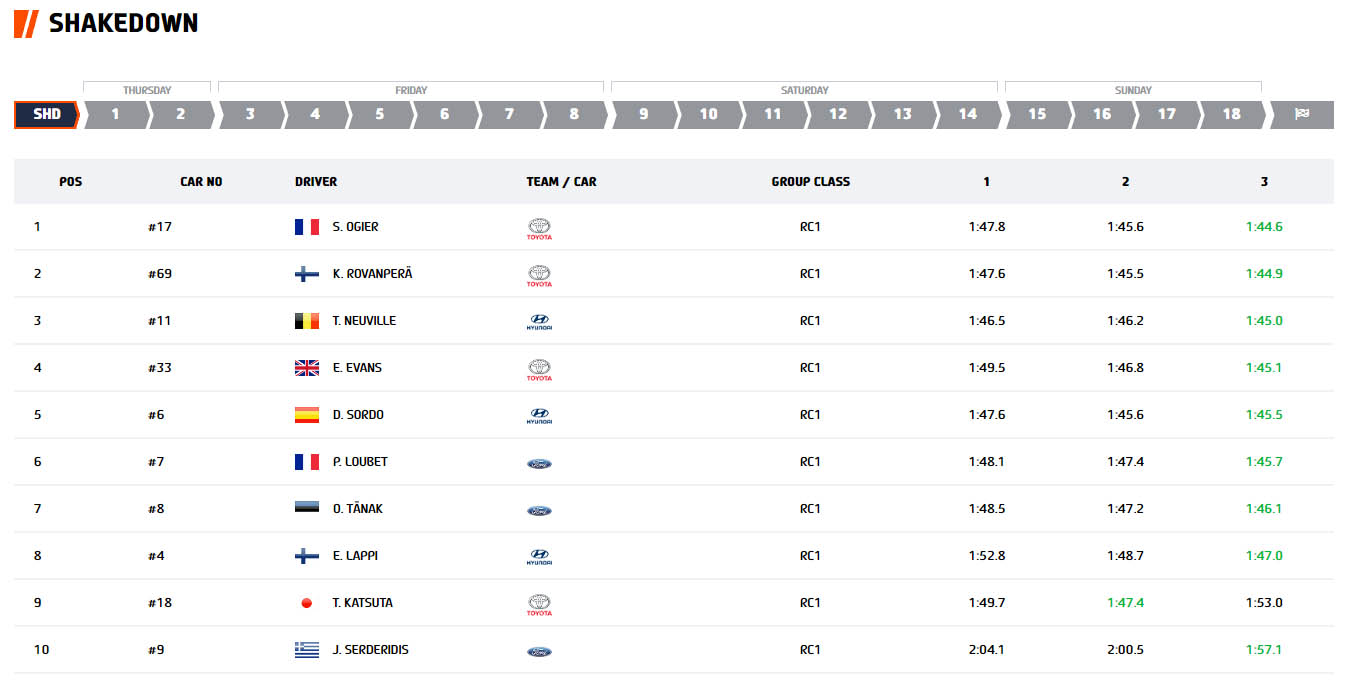
Task: Click Ogier's green 1:44.6 run time
Action: 1264,227
